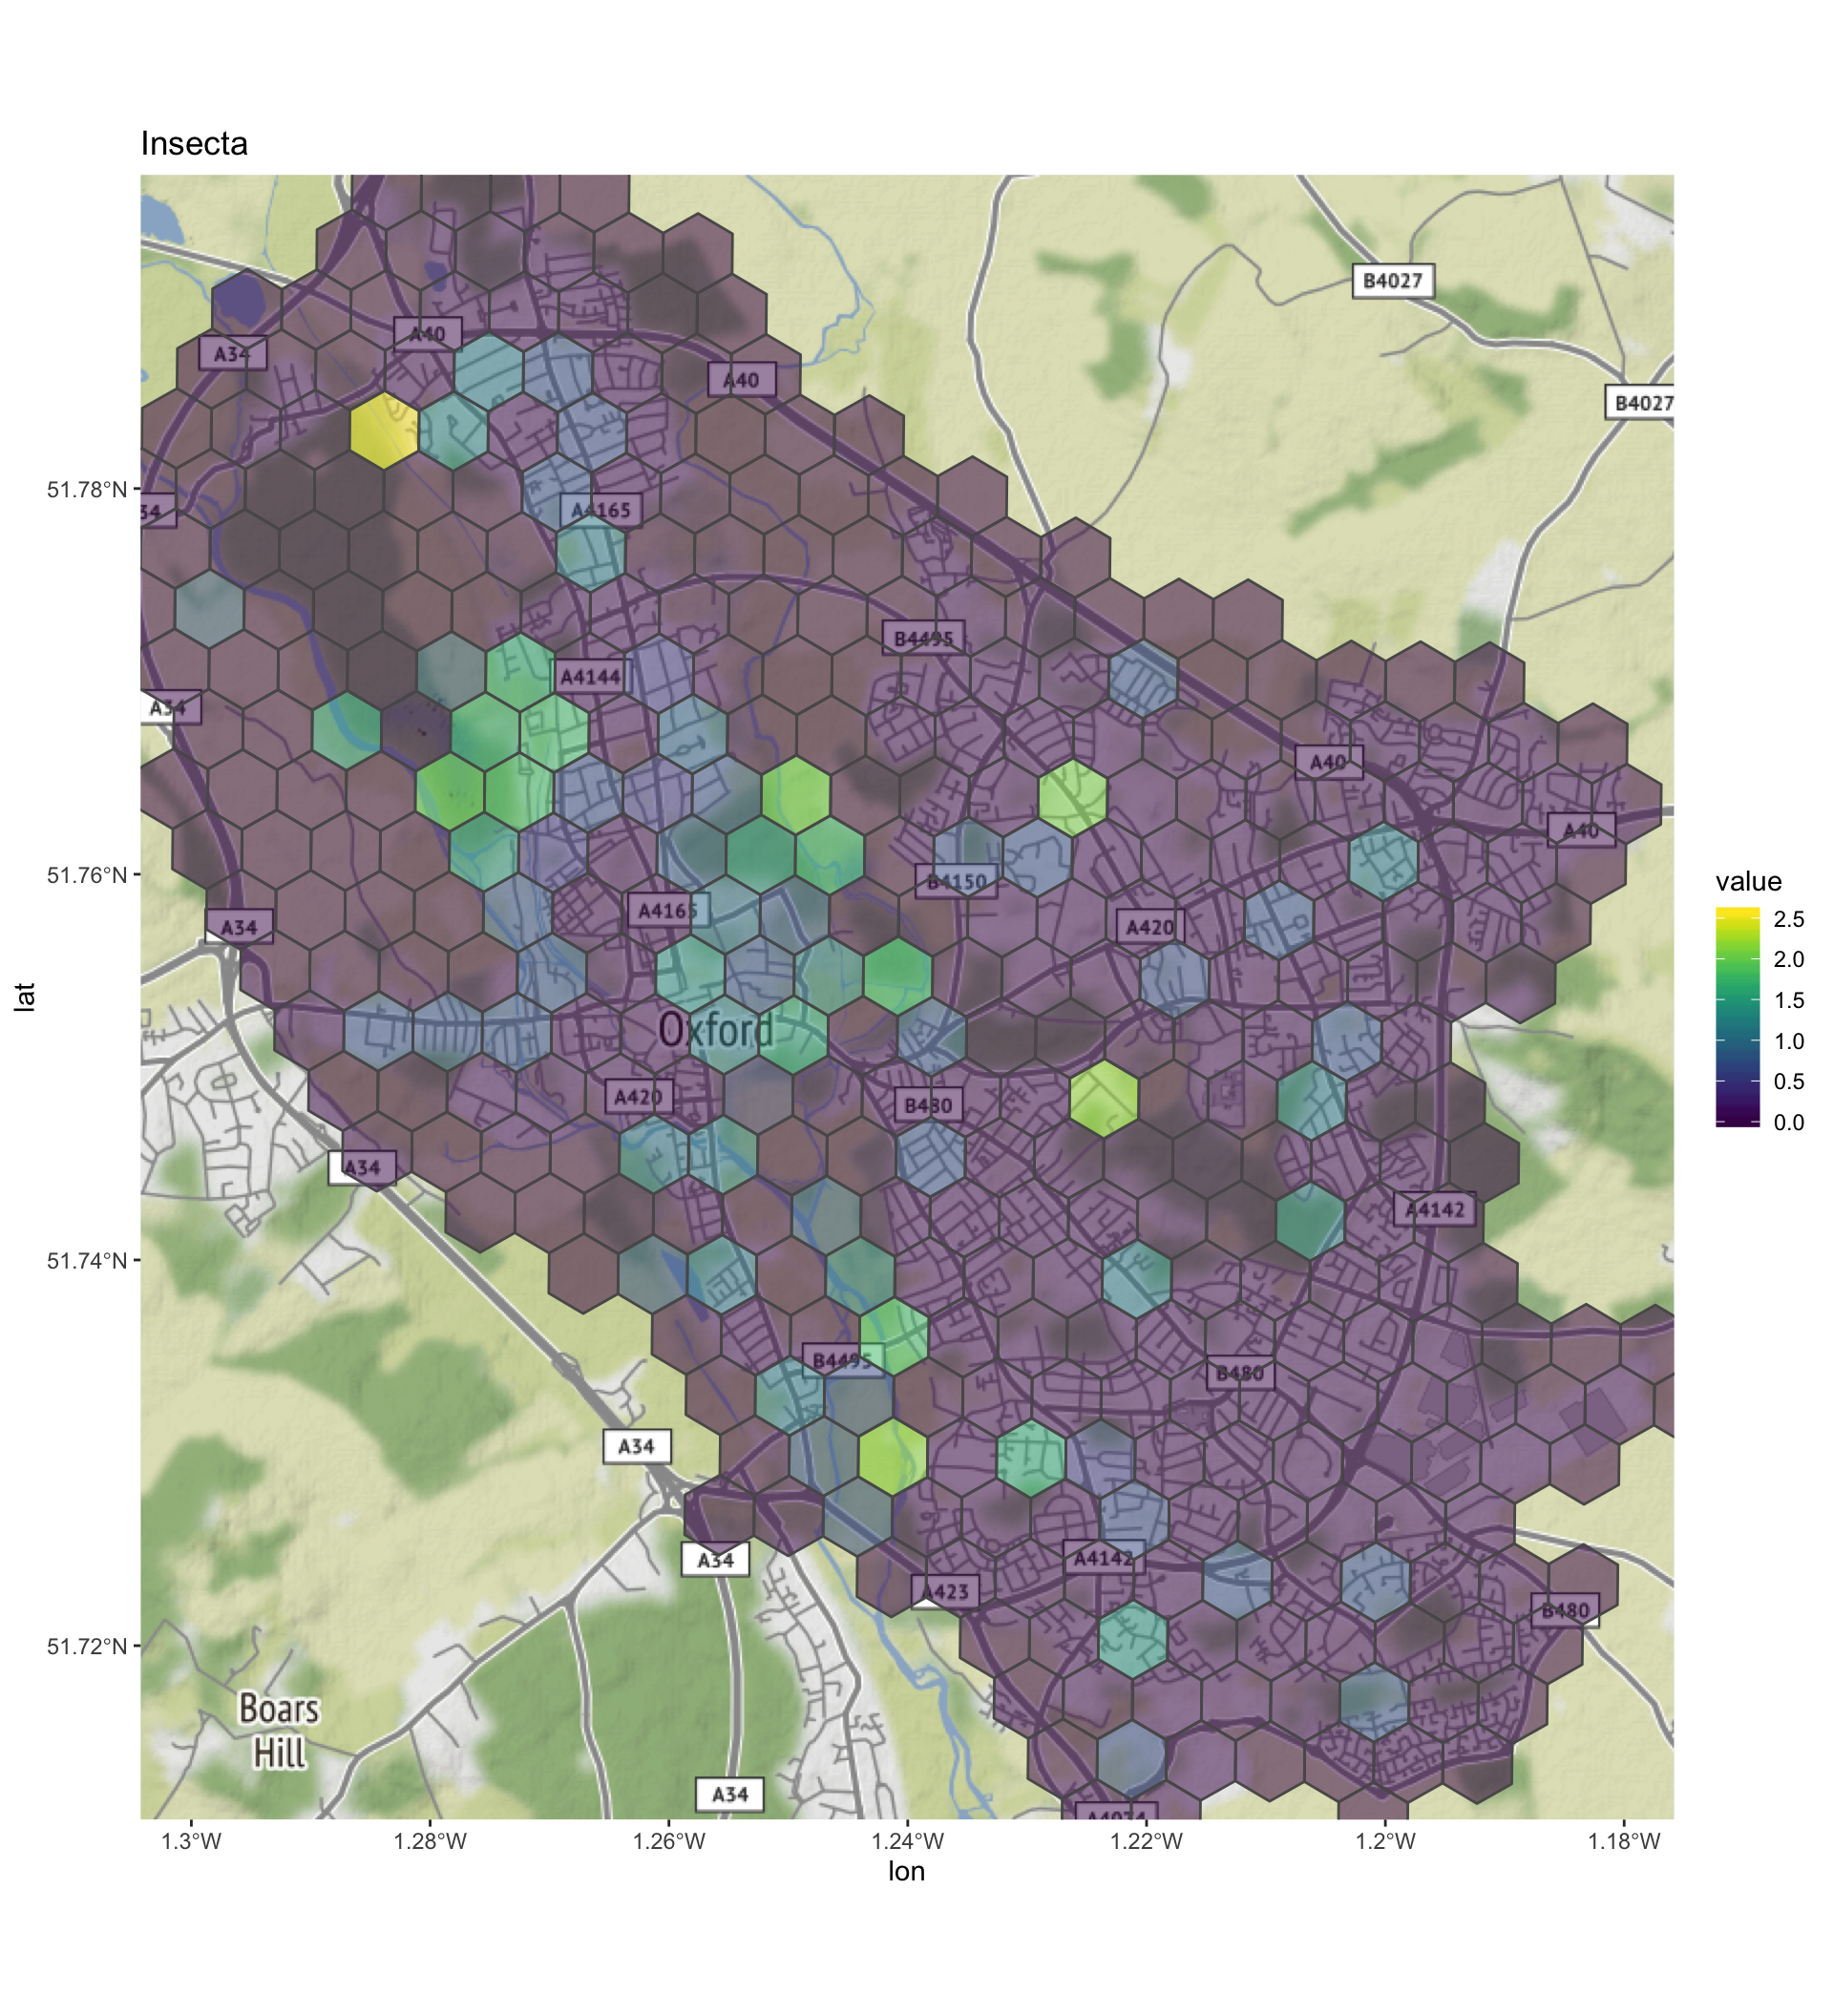Click the 2.5 legend tick label
The width and height of the screenshot is (1833, 2016).
click(x=1788, y=919)
